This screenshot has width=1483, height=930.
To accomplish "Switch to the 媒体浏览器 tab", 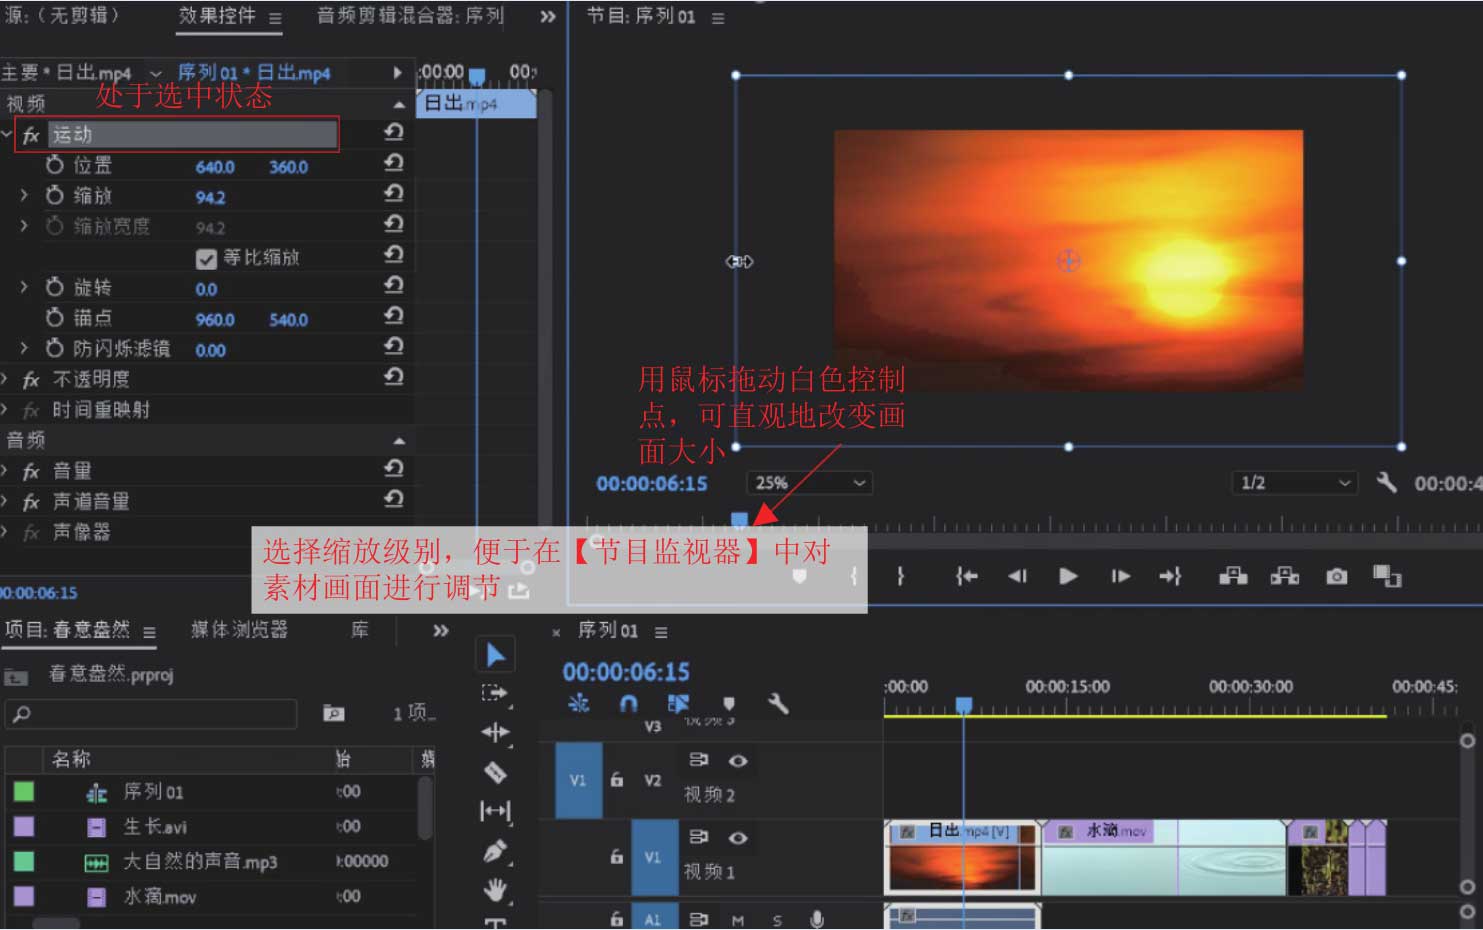I will pyautogui.click(x=239, y=629).
